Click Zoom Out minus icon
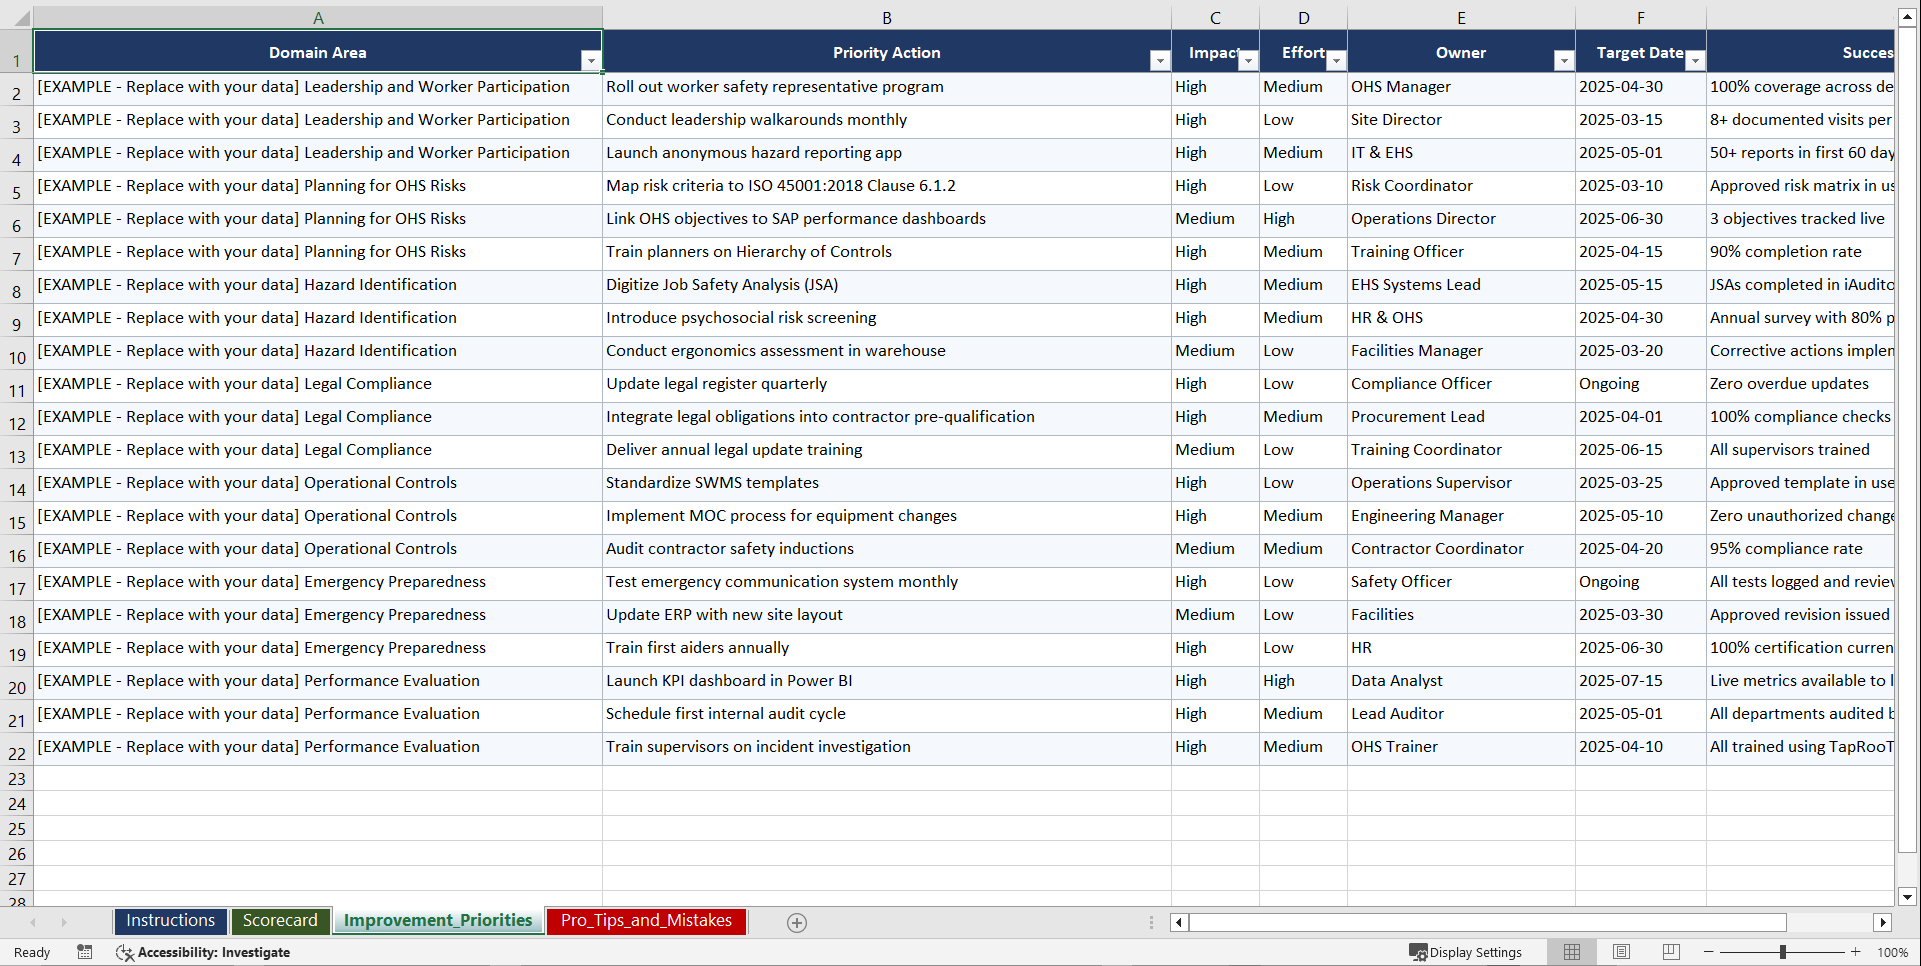Viewport: 1921px width, 966px height. point(1708,952)
